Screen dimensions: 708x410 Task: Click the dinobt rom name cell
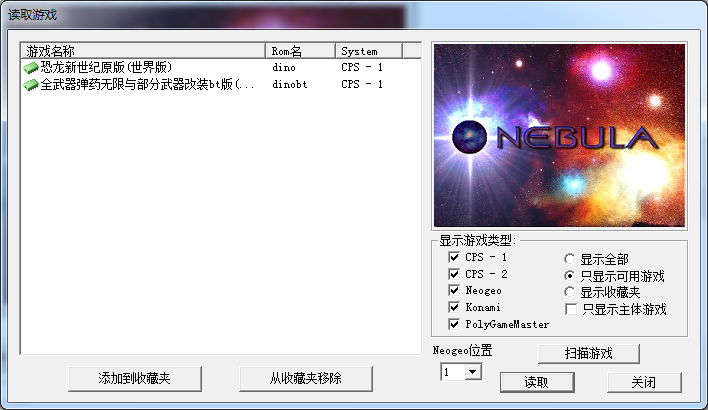click(289, 84)
